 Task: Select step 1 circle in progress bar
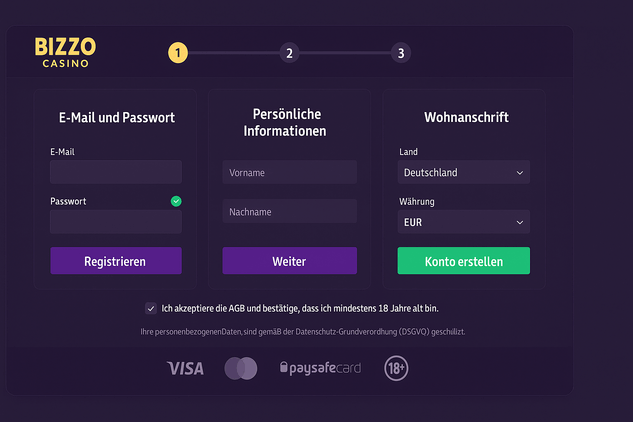coord(178,53)
